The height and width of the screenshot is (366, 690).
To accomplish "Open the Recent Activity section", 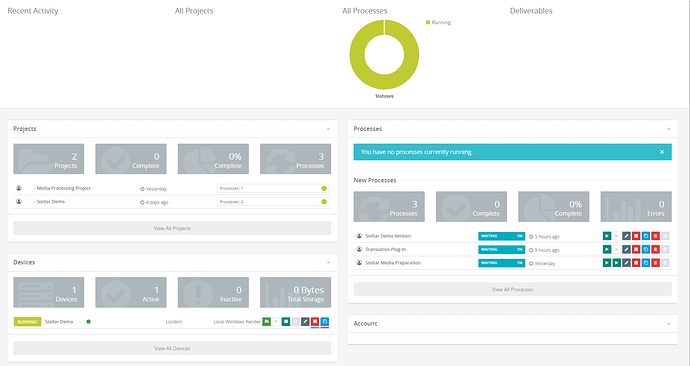I will [33, 11].
